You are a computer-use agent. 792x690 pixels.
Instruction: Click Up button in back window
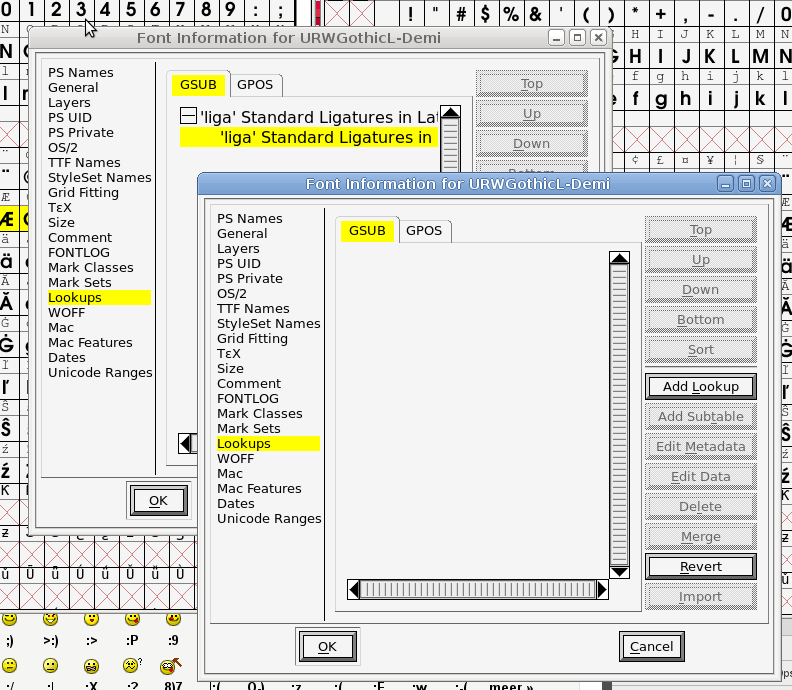pyautogui.click(x=531, y=114)
